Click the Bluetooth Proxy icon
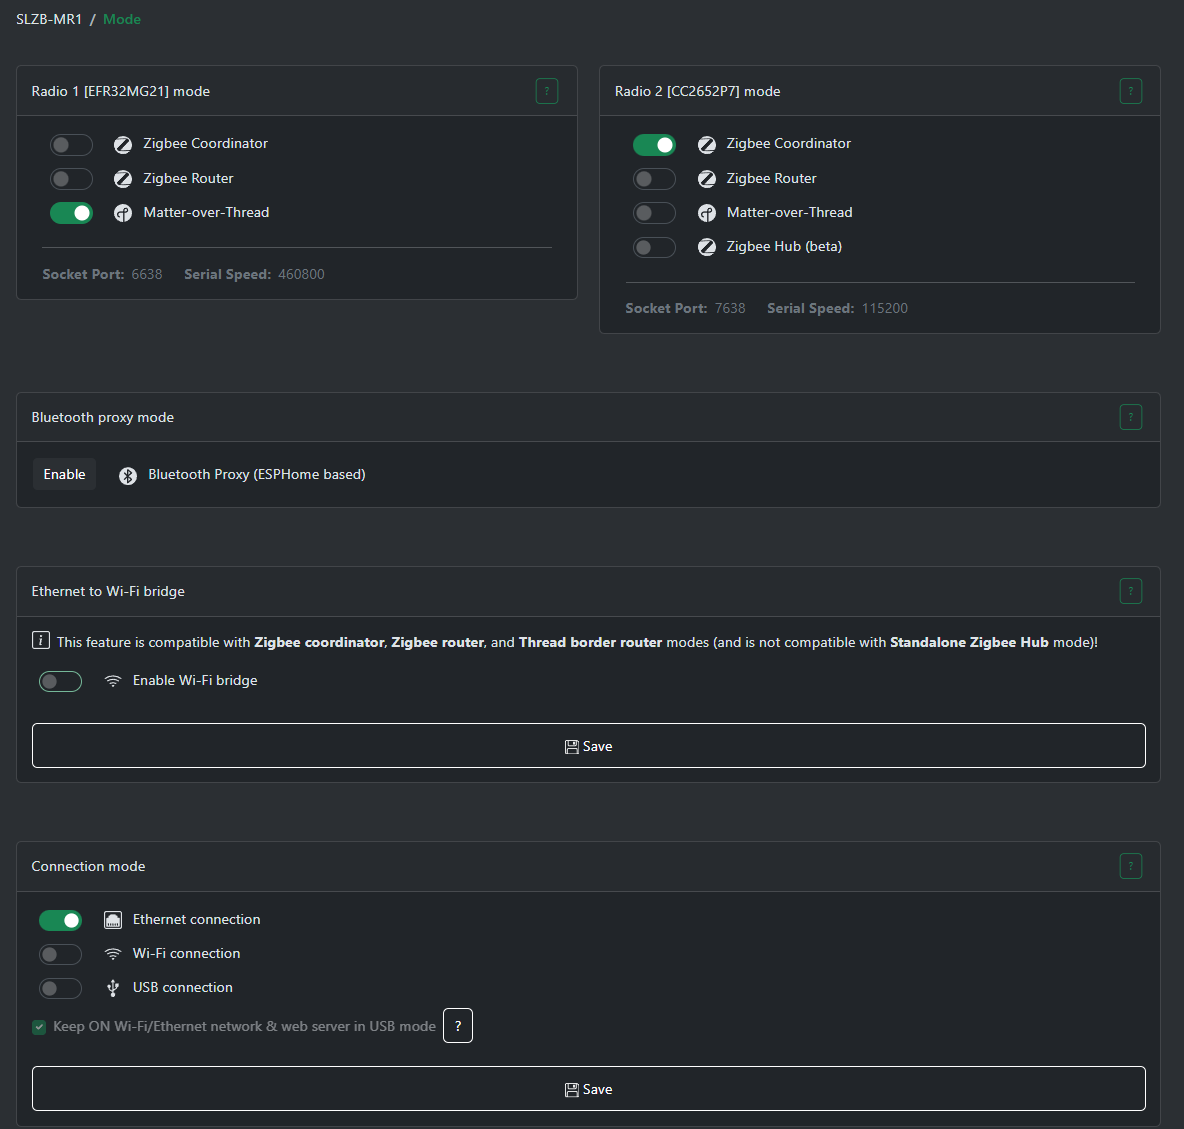 (x=128, y=475)
